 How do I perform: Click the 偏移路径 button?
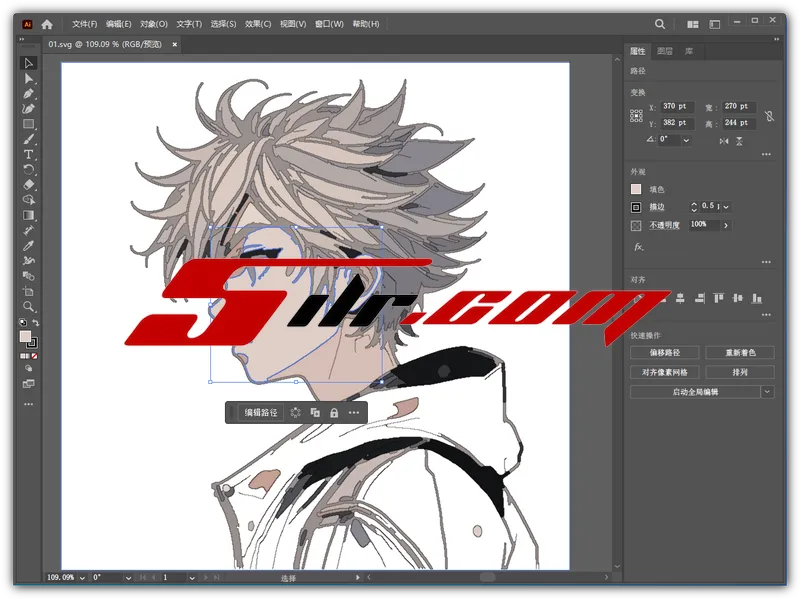tap(665, 353)
